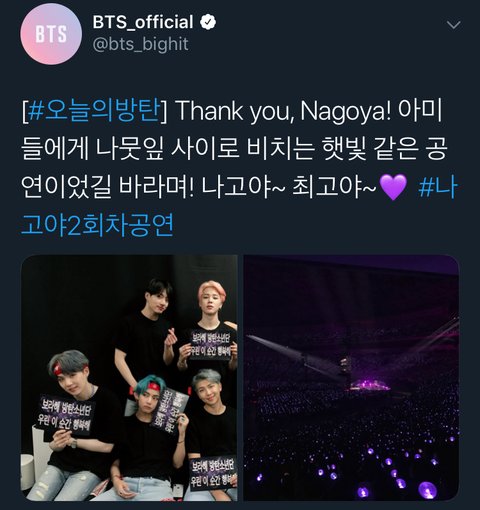Open the #오늘의방탄 hashtag
The image size is (480, 510).
tap(93, 110)
